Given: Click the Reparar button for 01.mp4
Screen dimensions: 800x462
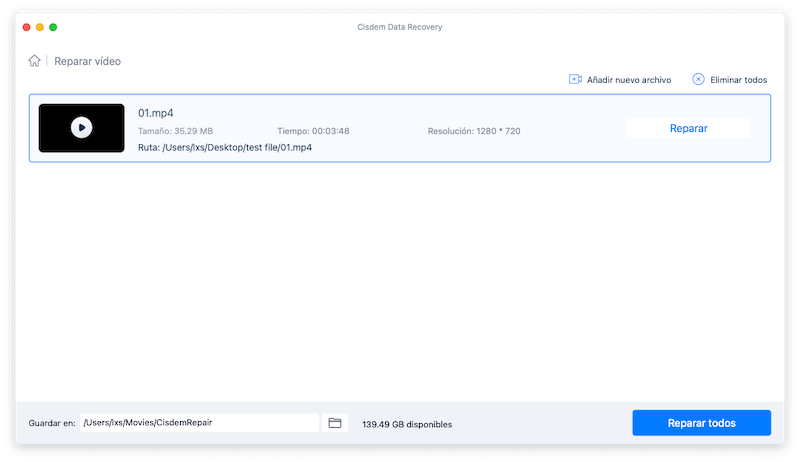Looking at the screenshot, I should coord(688,129).
